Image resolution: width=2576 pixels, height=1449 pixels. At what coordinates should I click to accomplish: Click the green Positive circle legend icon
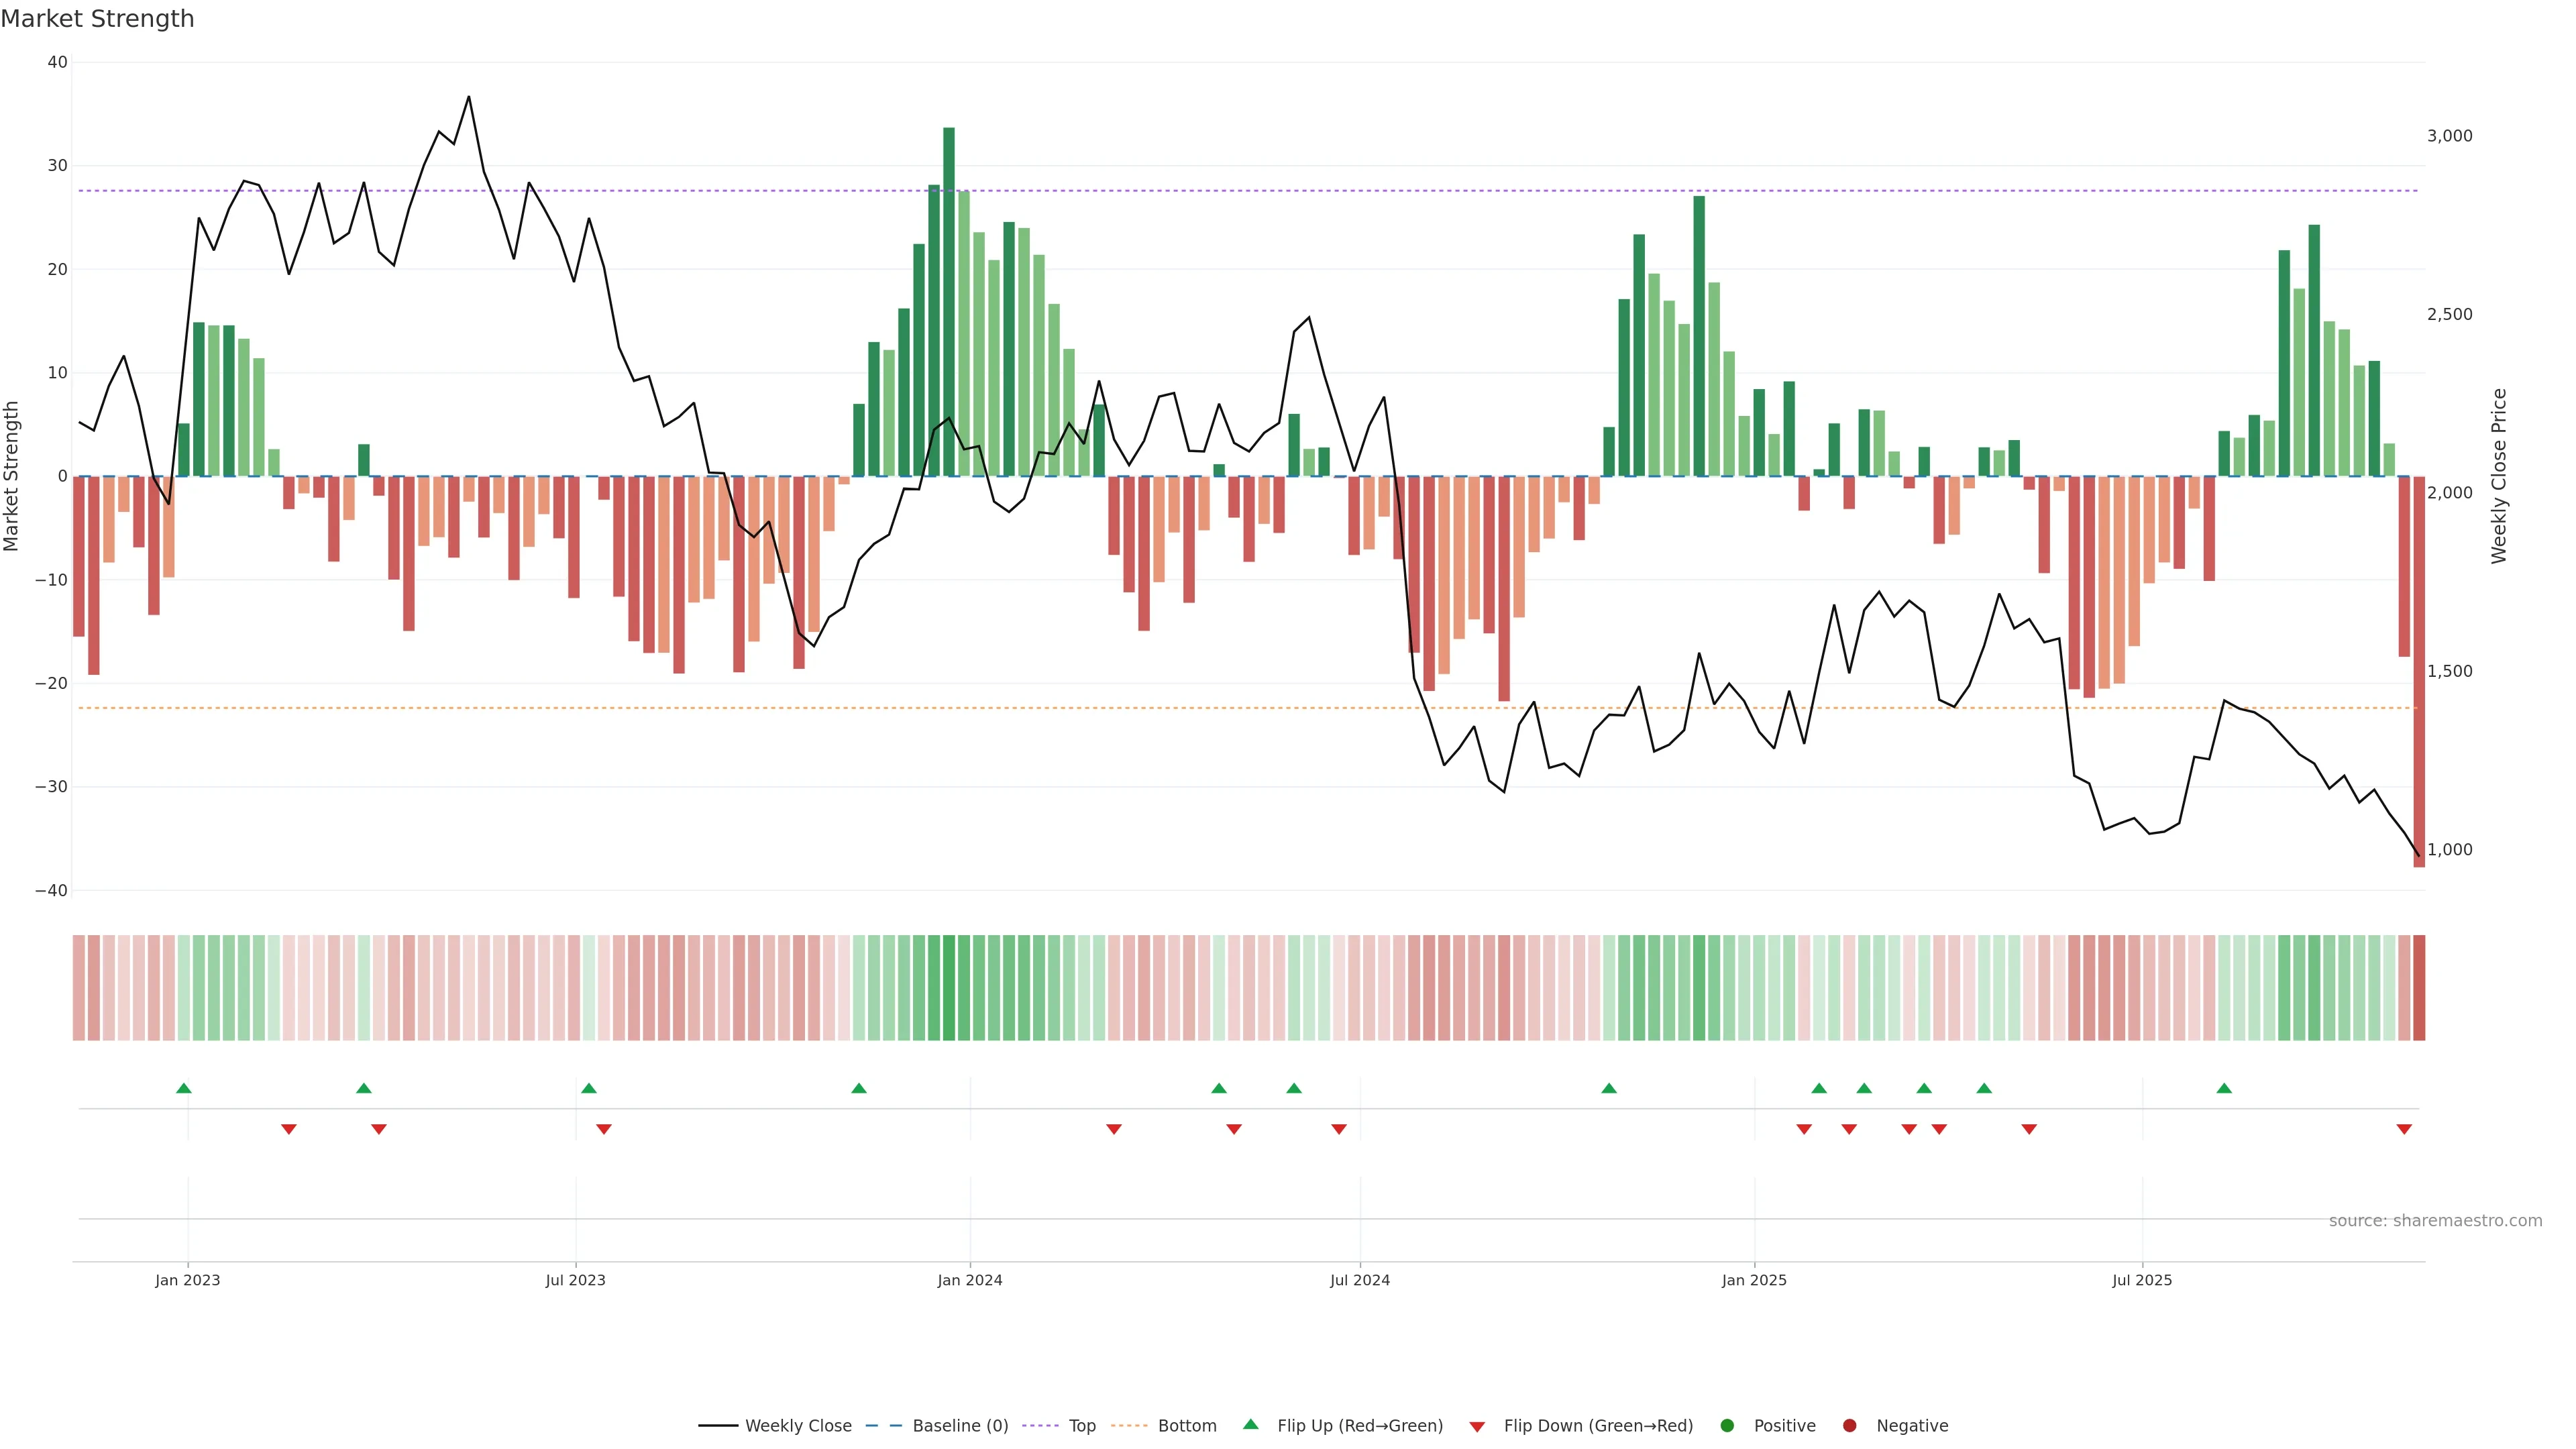[x=1727, y=1425]
